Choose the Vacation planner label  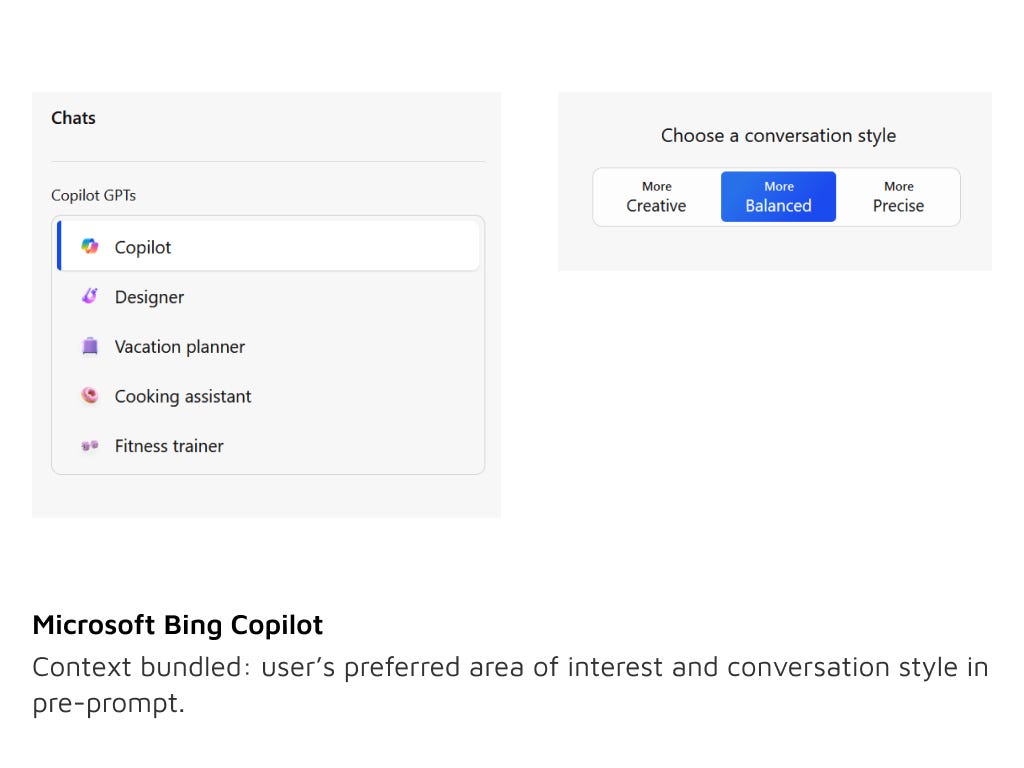pyautogui.click(x=180, y=347)
